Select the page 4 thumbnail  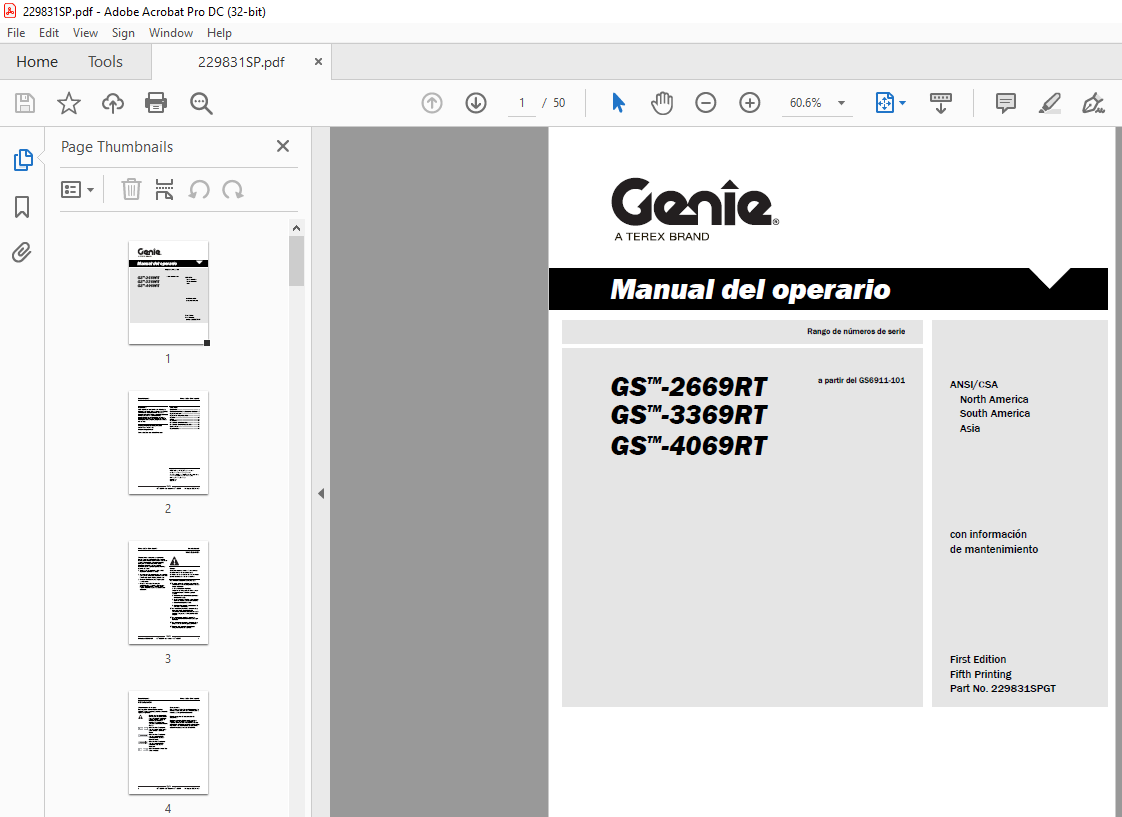point(168,742)
